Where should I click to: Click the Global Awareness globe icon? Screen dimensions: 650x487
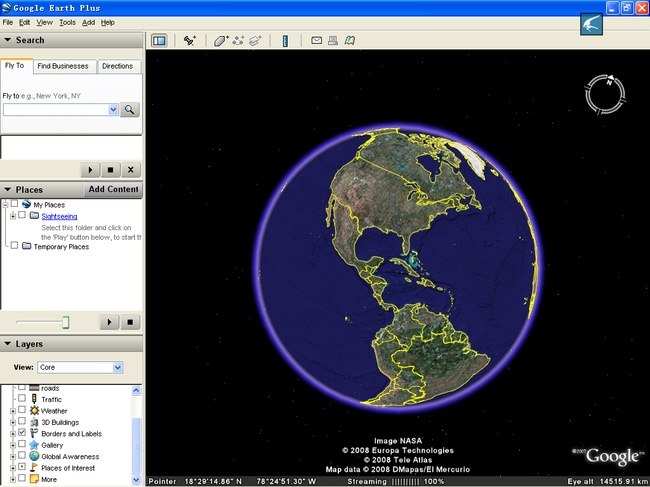click(34, 456)
